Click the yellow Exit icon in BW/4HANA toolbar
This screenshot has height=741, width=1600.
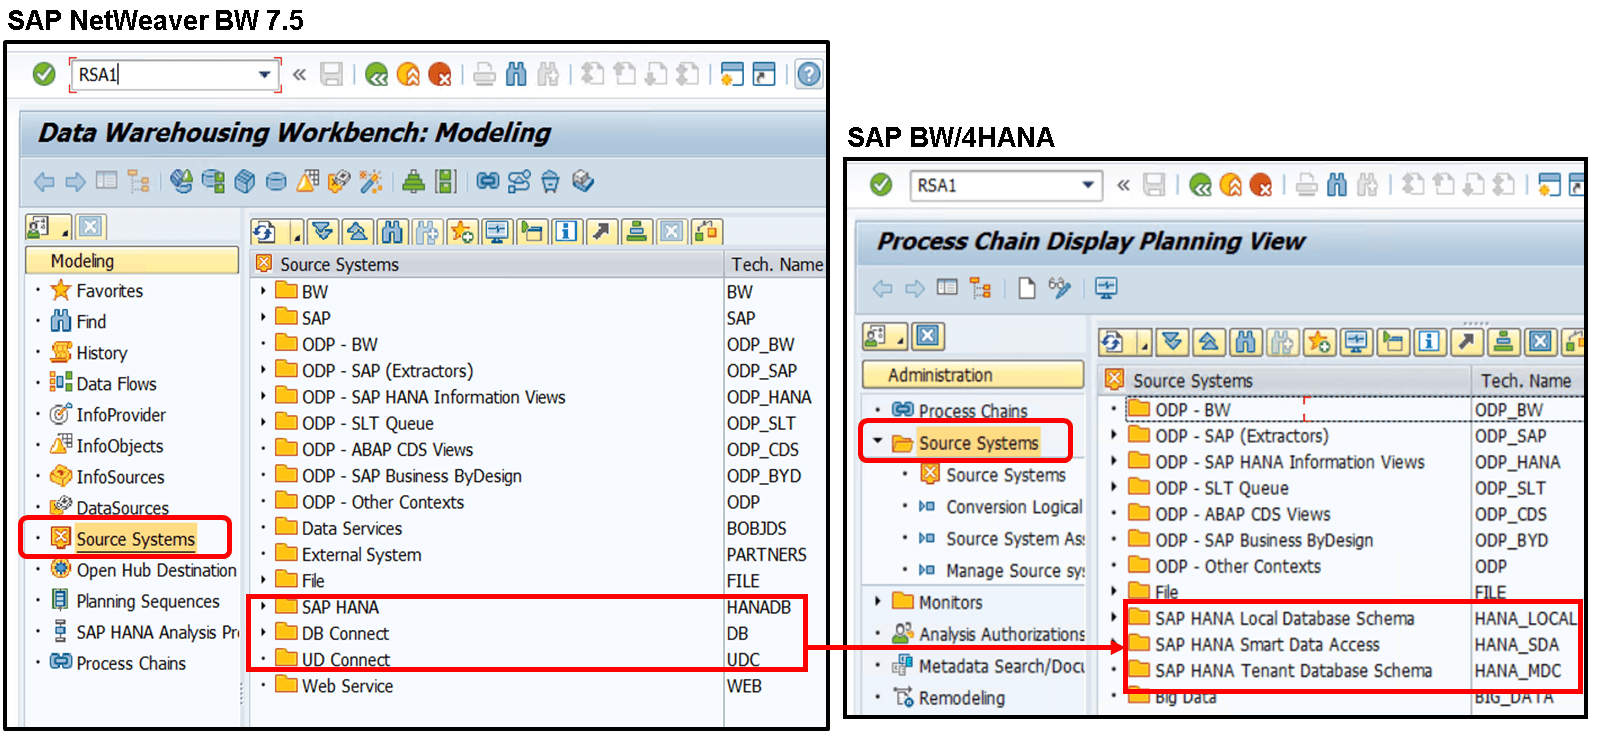pyautogui.click(x=1231, y=185)
